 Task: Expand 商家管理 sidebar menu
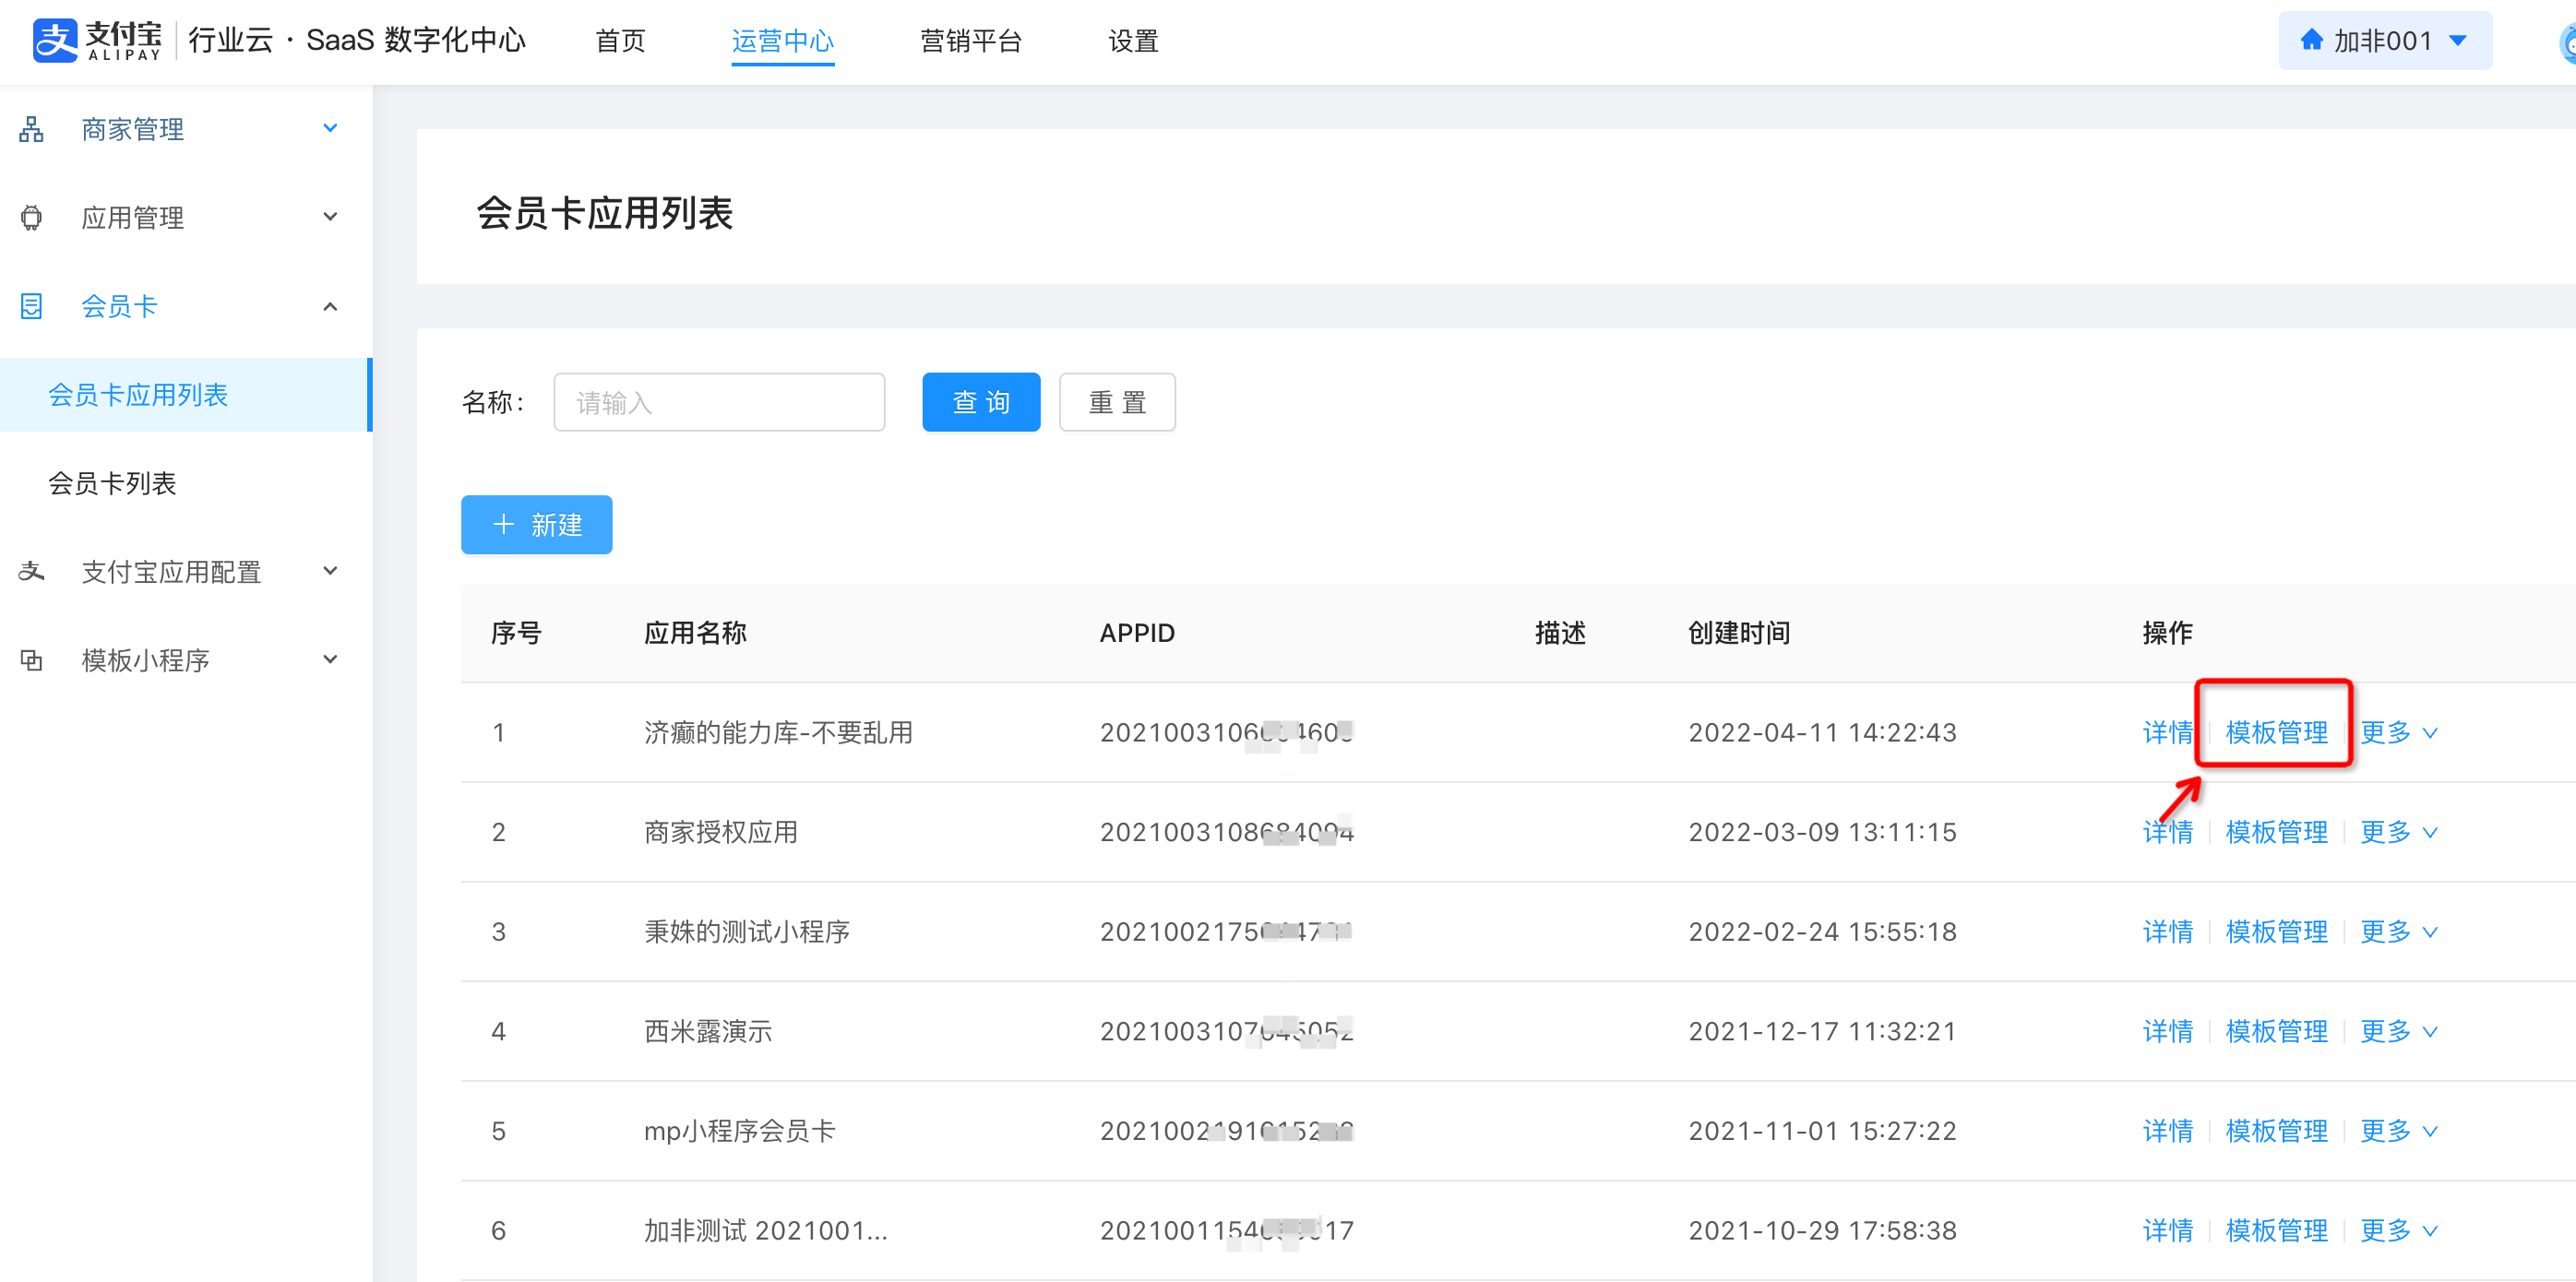330,128
